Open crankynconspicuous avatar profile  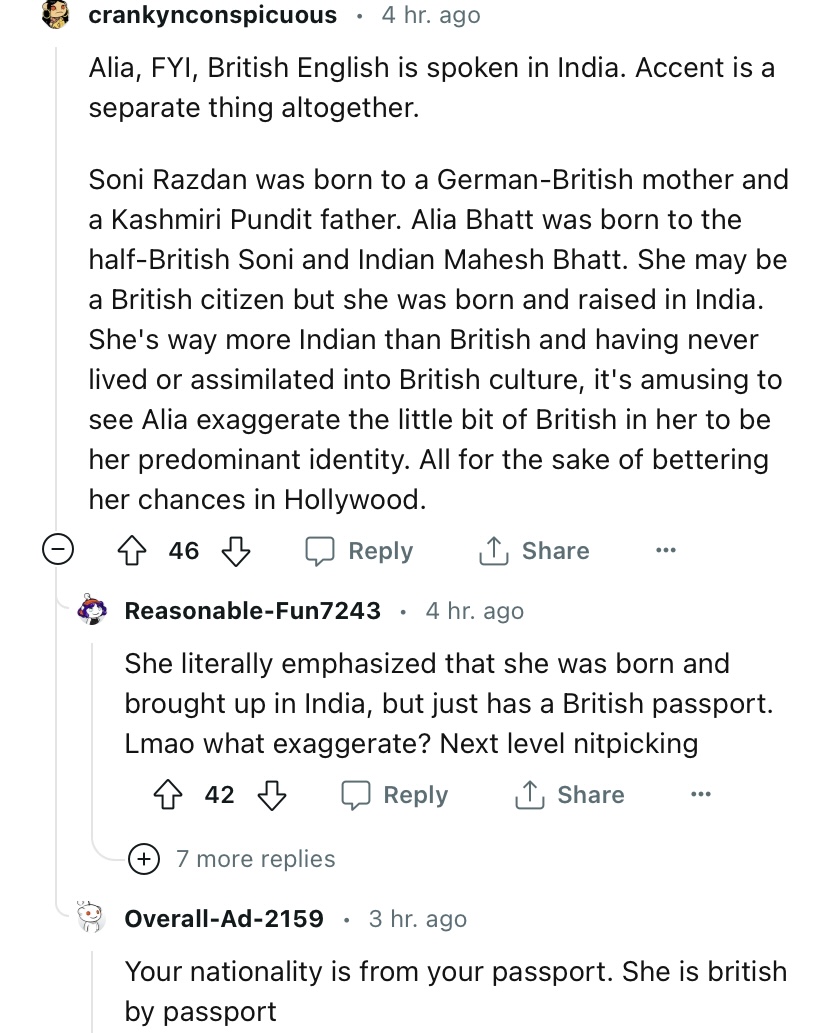(55, 15)
